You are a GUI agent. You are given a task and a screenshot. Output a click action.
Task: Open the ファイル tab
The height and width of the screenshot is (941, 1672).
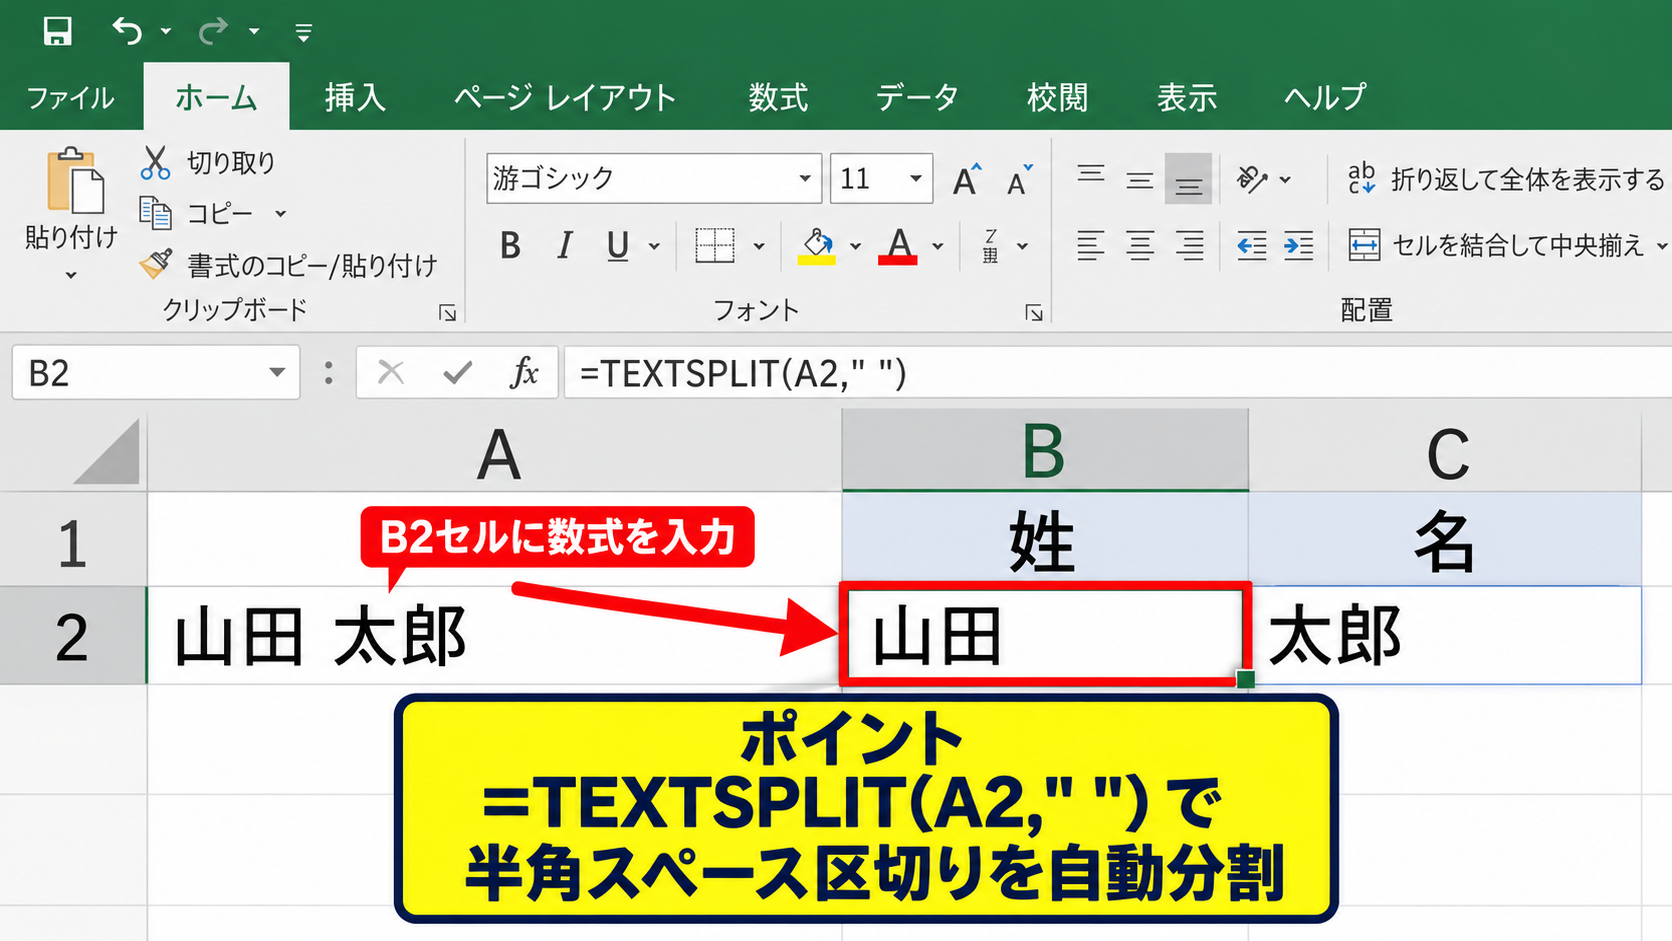[x=70, y=98]
